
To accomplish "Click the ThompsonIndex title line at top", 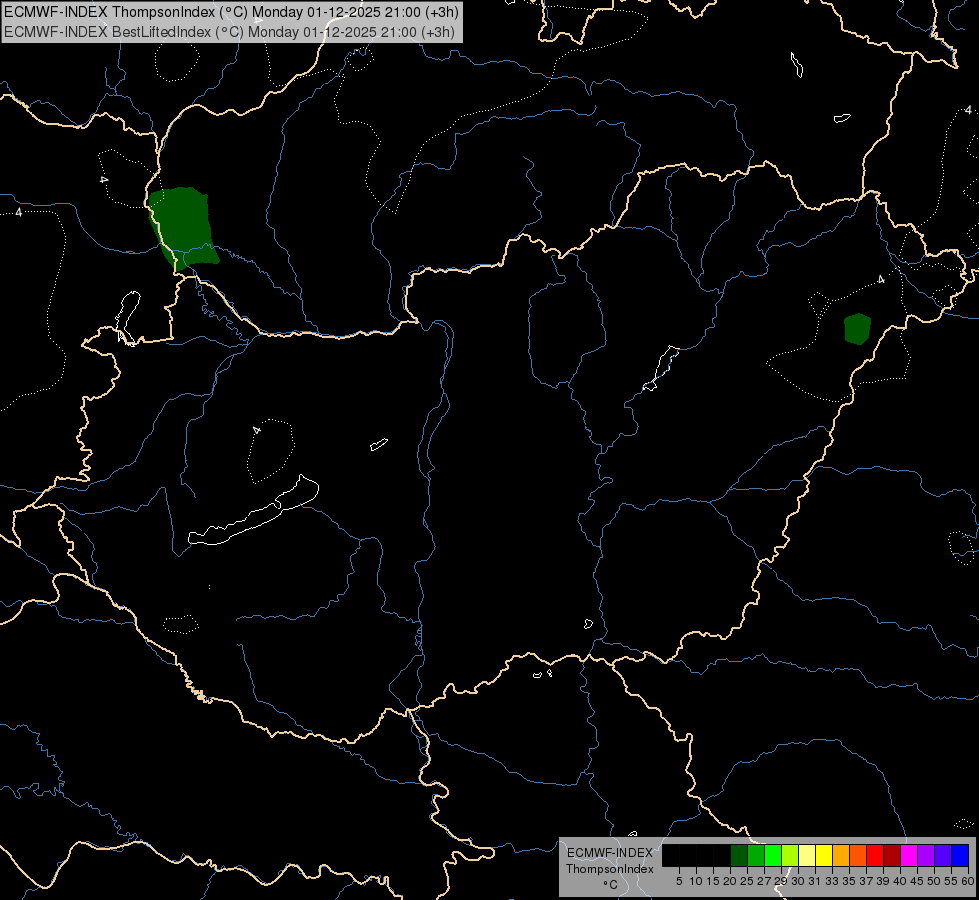I will click(x=231, y=12).
